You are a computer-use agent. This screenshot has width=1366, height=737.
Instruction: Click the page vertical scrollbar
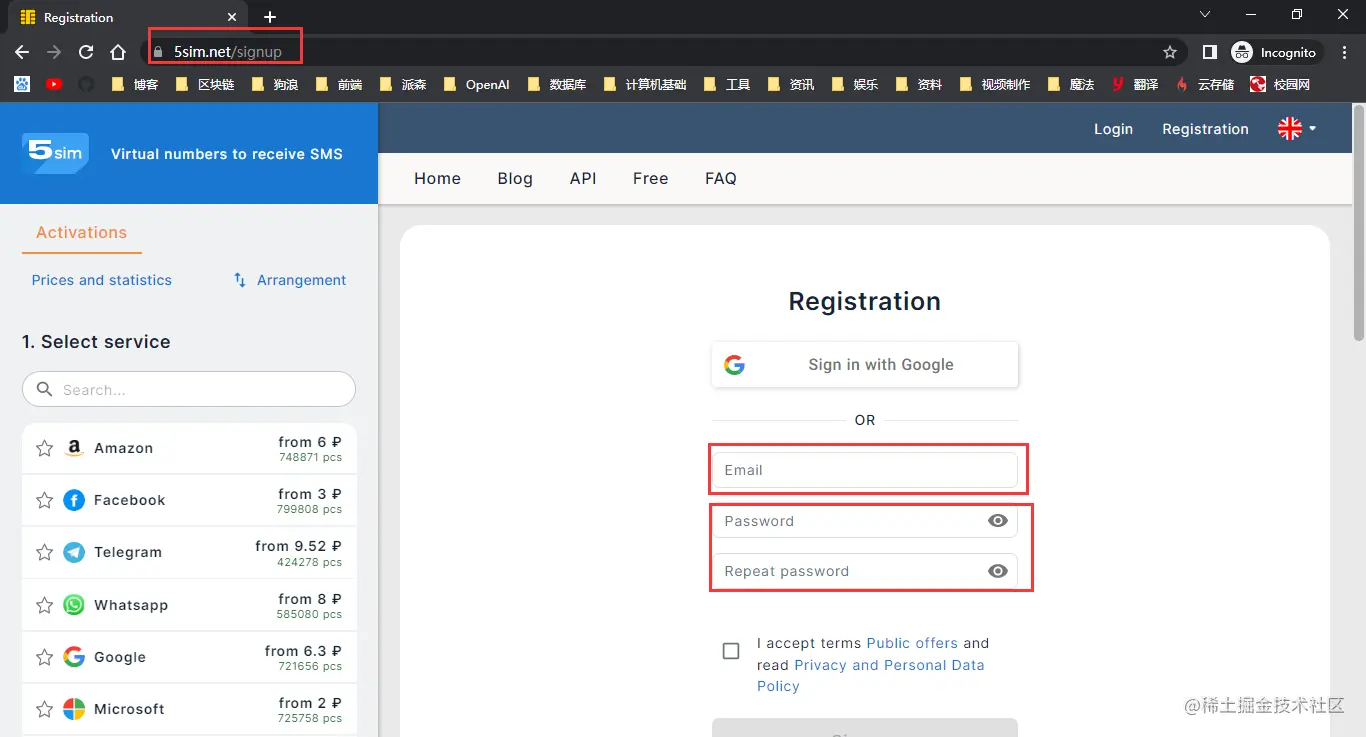point(1358,225)
